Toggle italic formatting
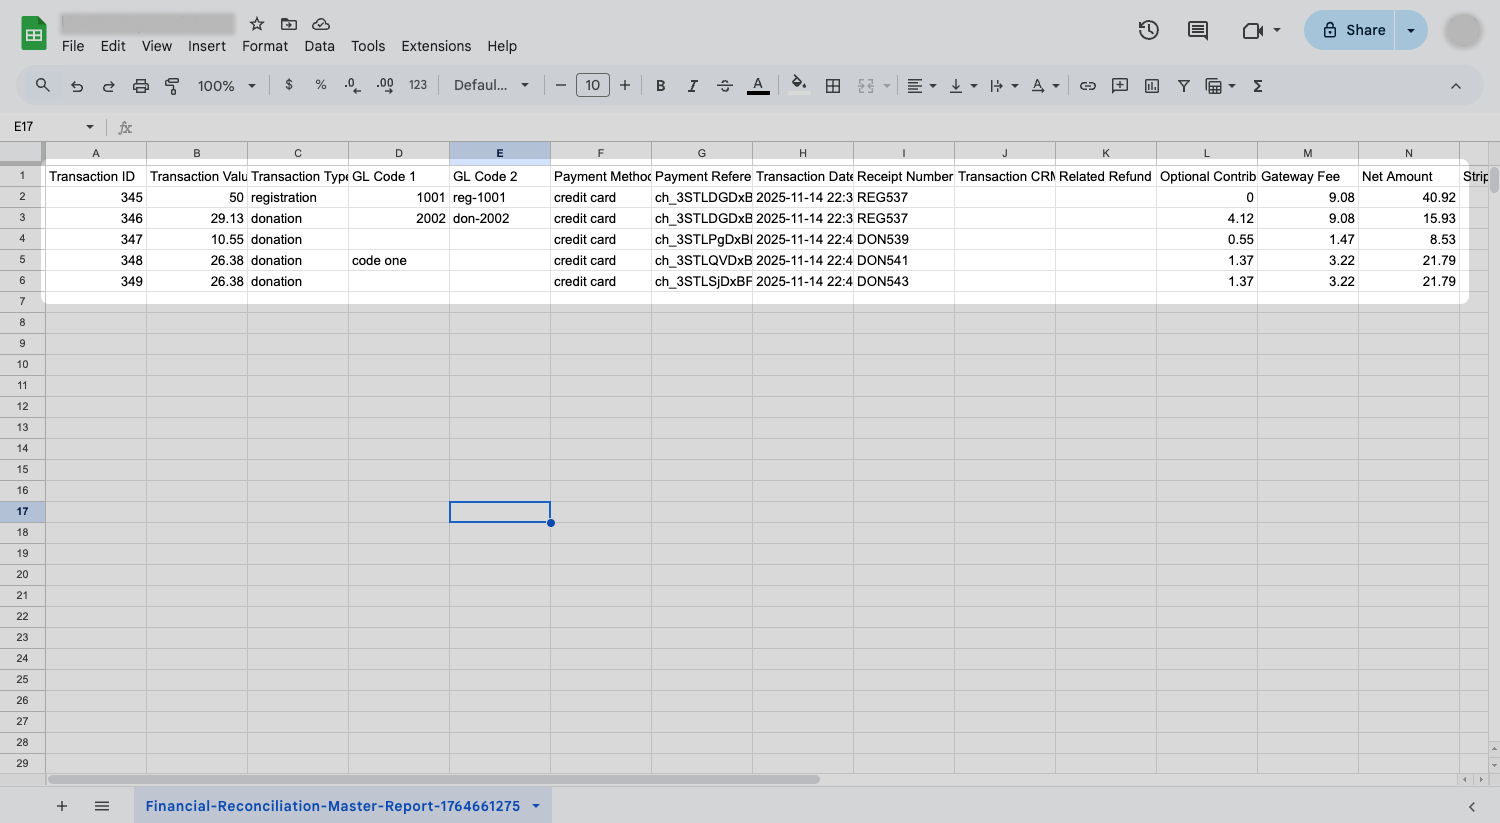Screen dimensions: 1500x823 (x=692, y=86)
